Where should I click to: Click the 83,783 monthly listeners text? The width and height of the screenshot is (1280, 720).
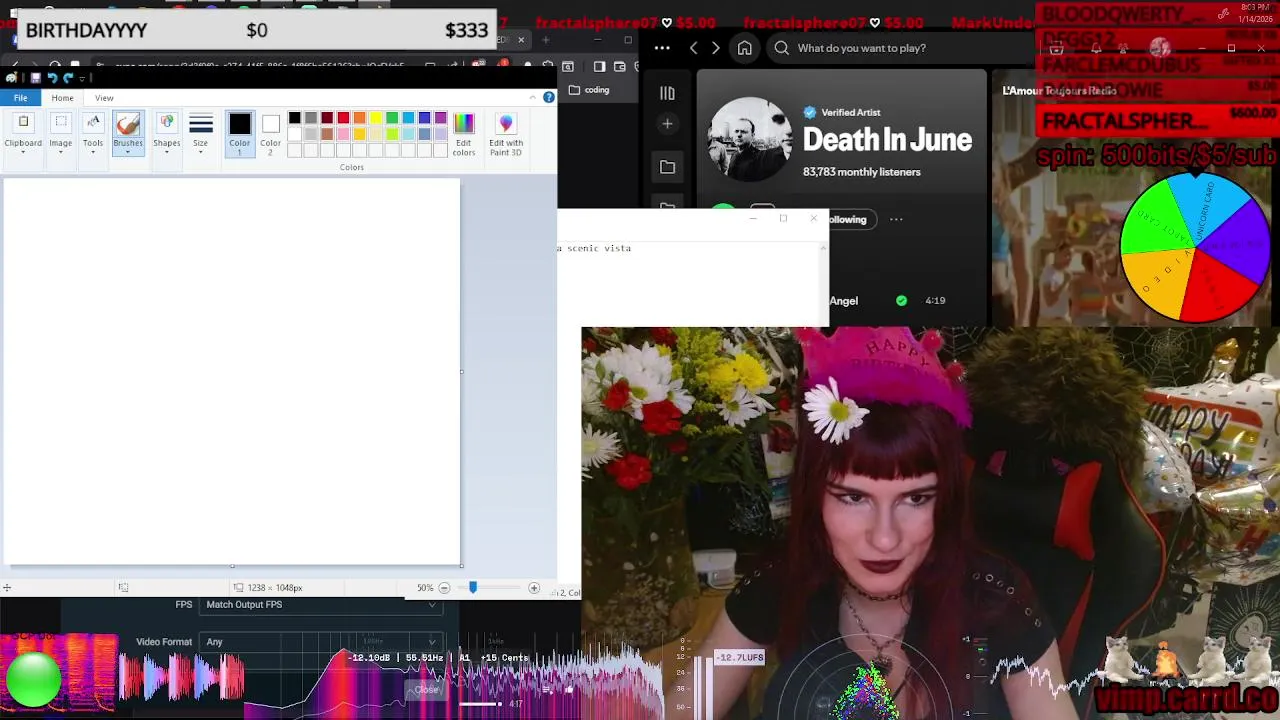[862, 172]
